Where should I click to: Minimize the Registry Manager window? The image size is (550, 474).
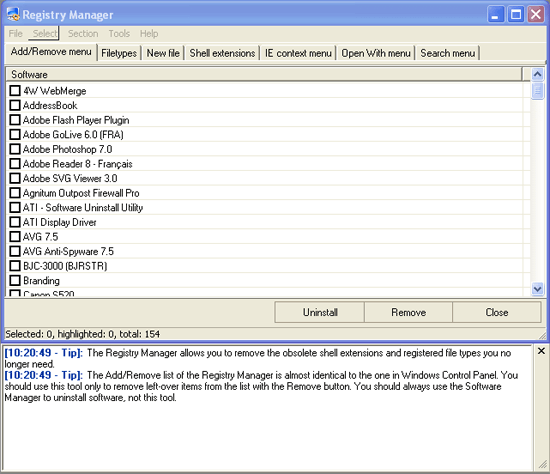[496, 15]
